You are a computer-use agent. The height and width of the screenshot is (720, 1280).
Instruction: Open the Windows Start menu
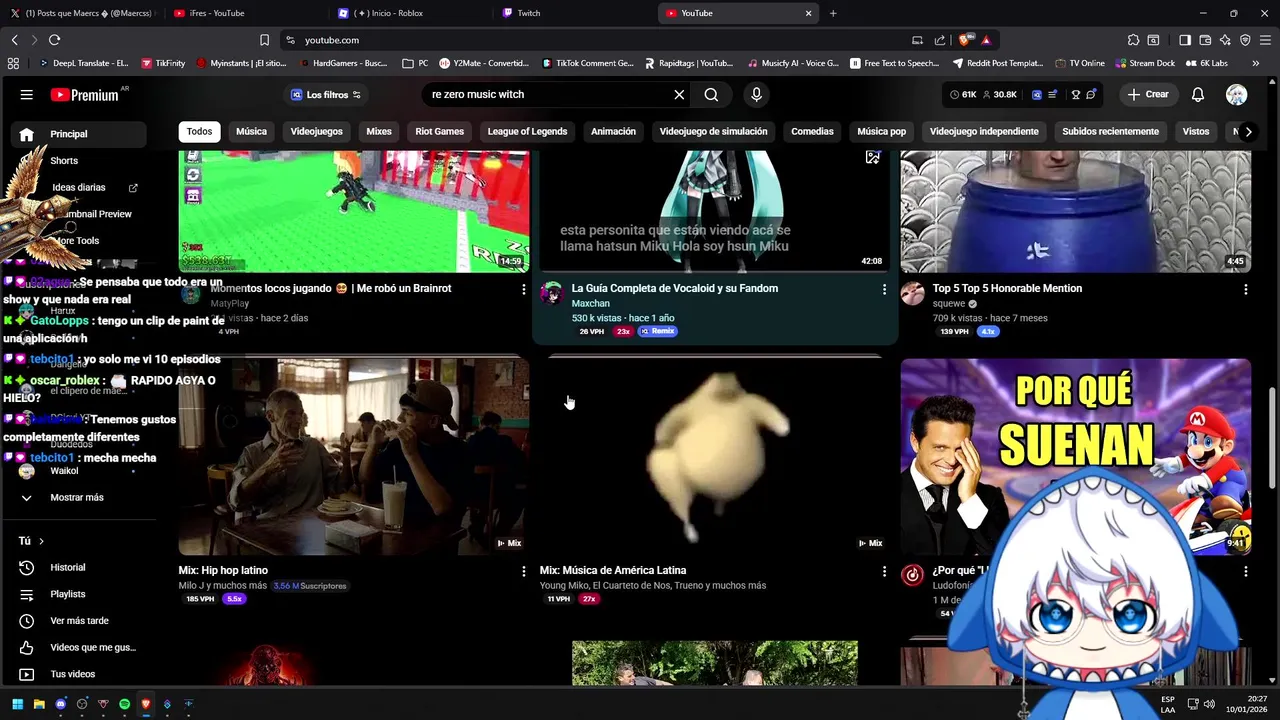click(x=17, y=704)
